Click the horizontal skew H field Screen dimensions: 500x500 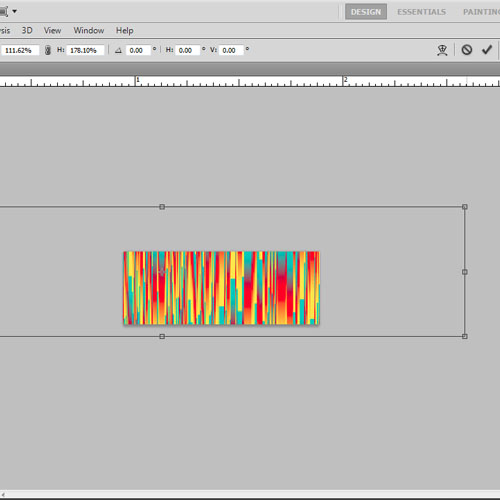tap(187, 50)
